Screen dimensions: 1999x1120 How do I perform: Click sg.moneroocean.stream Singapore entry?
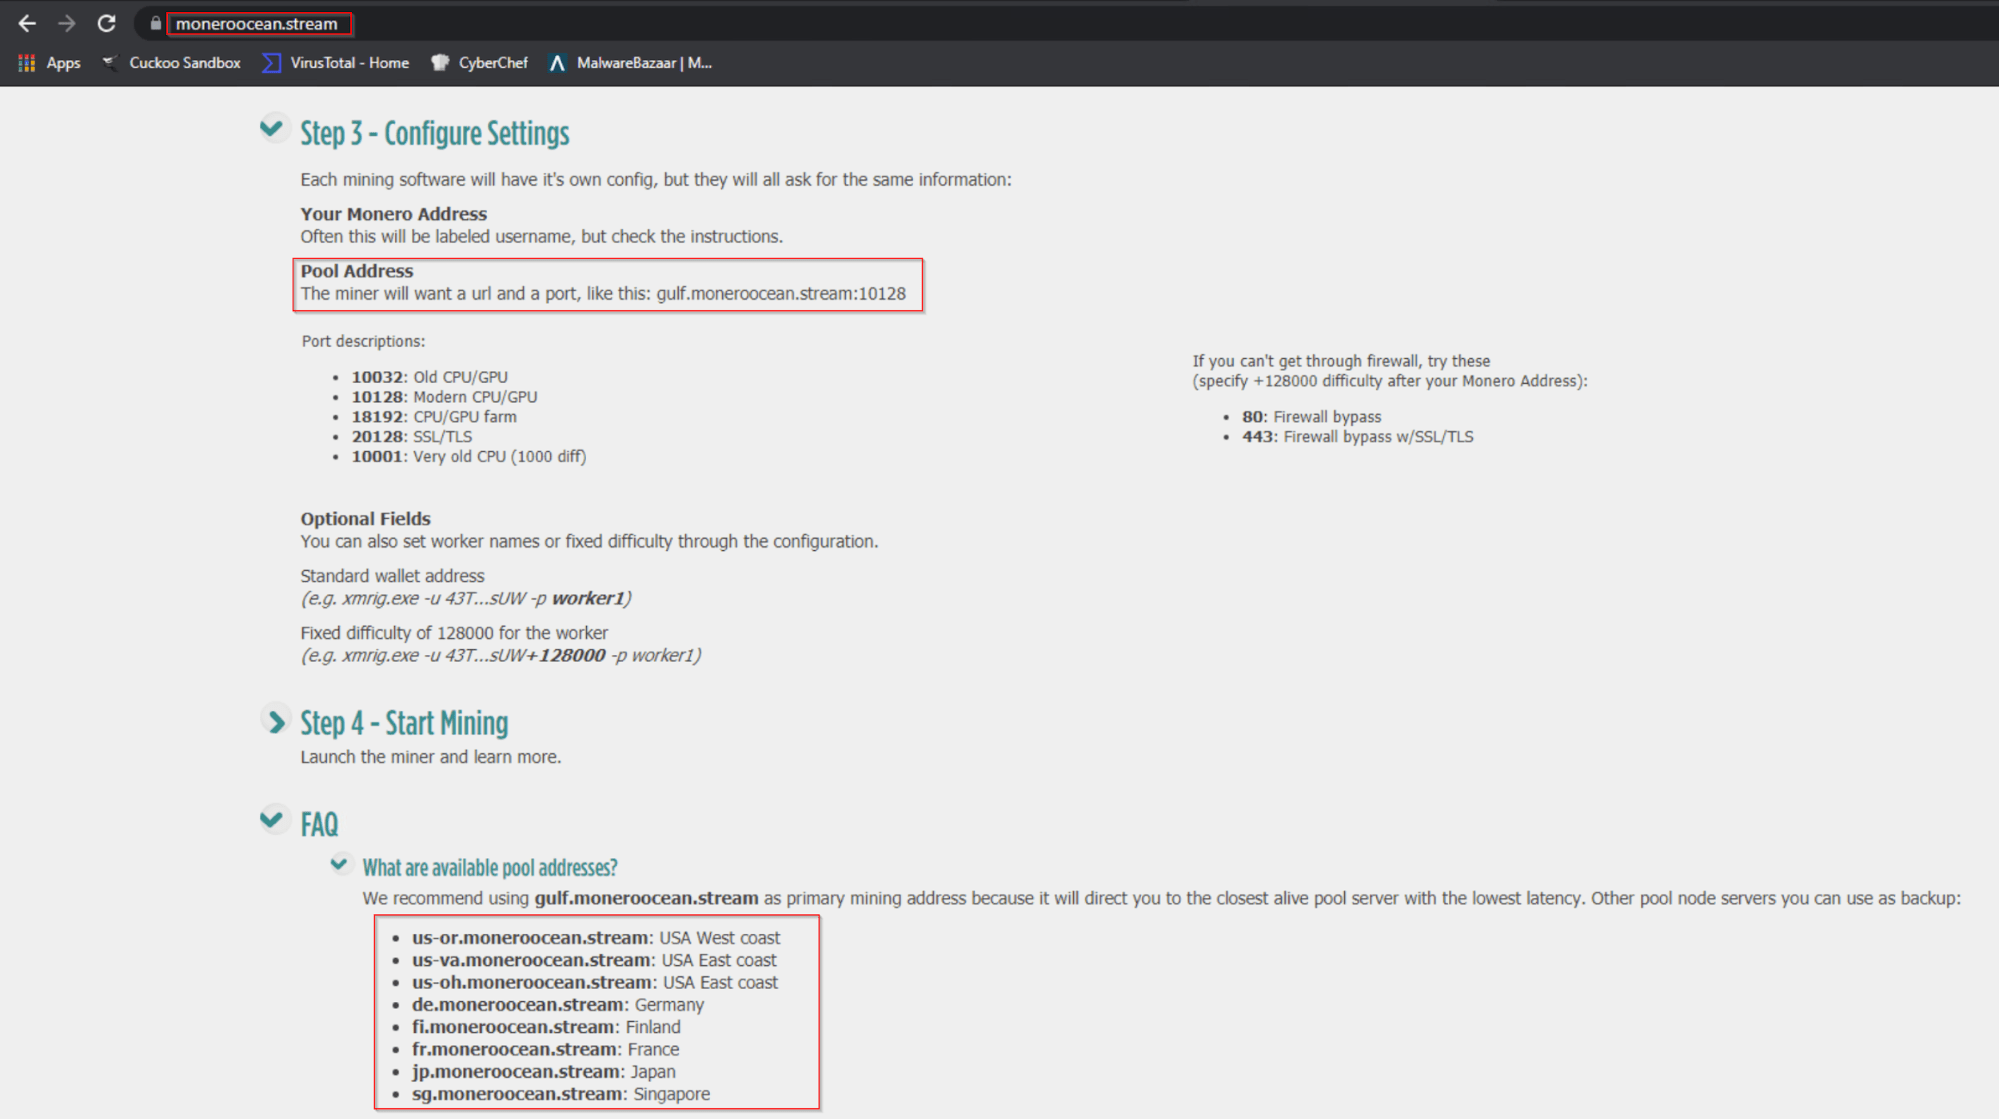(561, 1094)
